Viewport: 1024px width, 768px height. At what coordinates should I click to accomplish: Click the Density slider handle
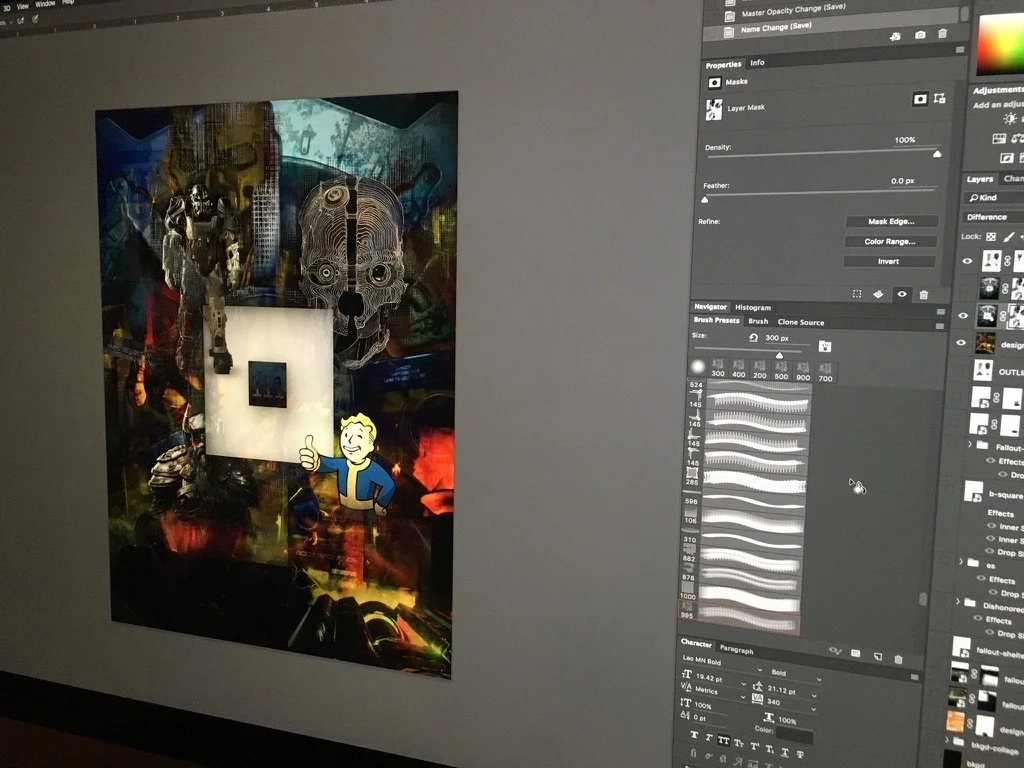(937, 153)
